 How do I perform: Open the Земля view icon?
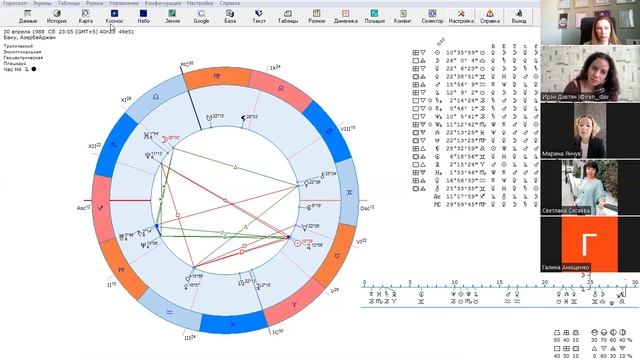coord(172,16)
